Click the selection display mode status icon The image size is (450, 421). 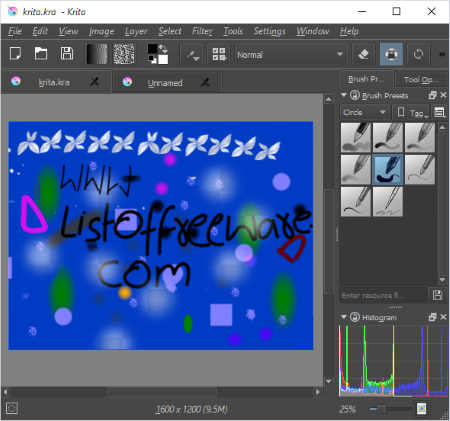tap(12, 408)
